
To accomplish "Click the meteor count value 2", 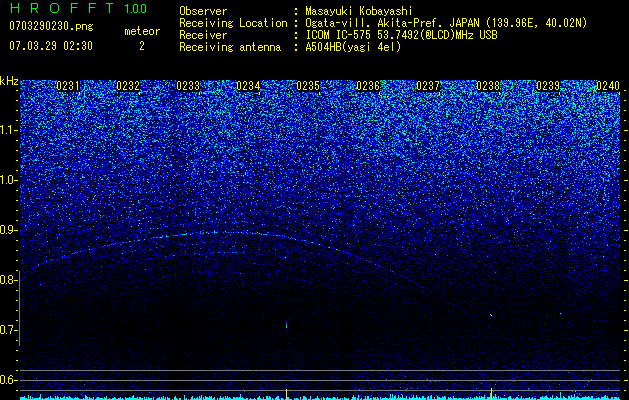I will (x=142, y=46).
